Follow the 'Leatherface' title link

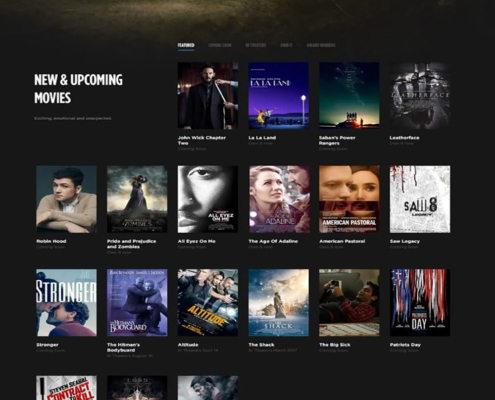coord(404,138)
